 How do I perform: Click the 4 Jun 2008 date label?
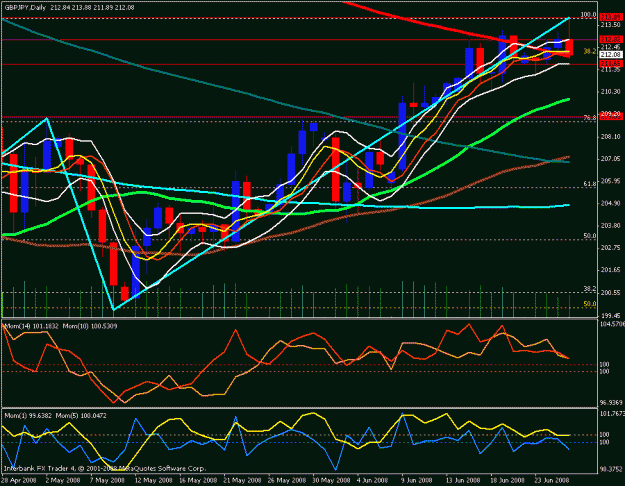(x=373, y=480)
